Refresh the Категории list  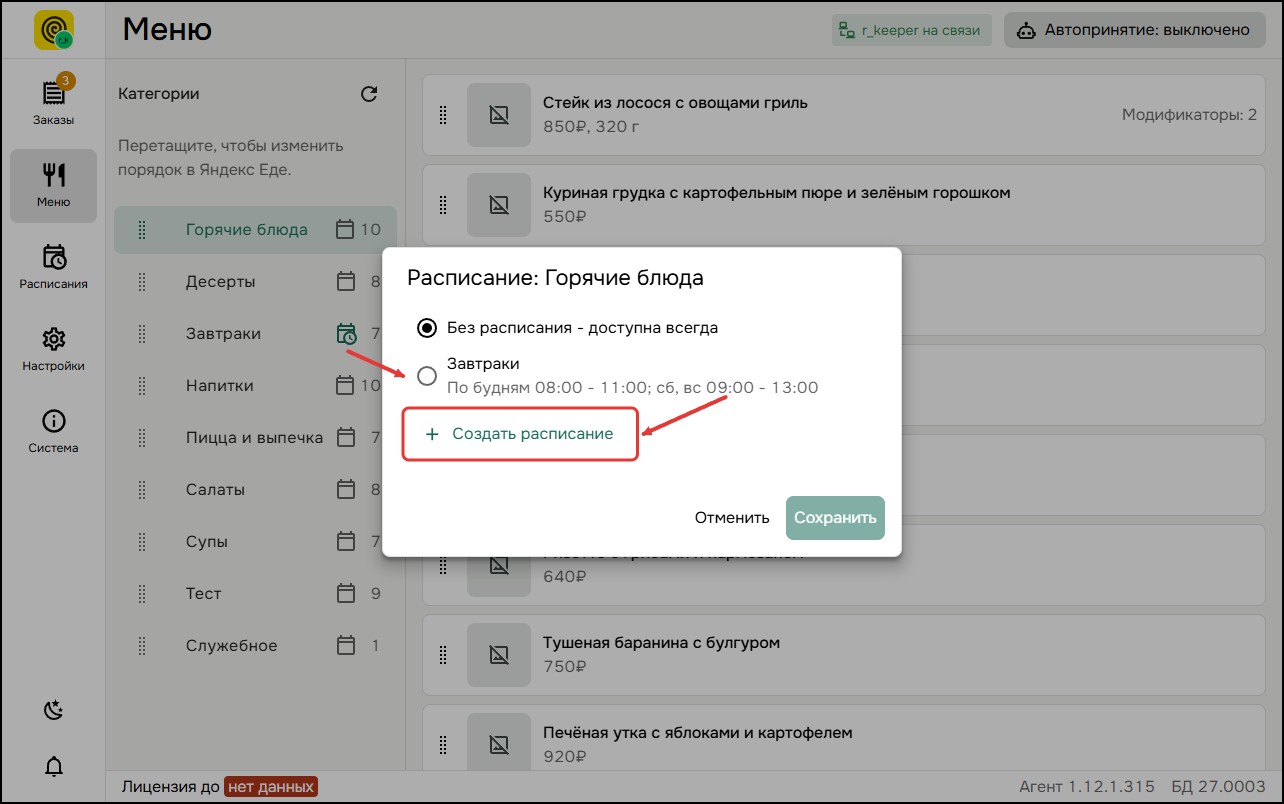(369, 94)
